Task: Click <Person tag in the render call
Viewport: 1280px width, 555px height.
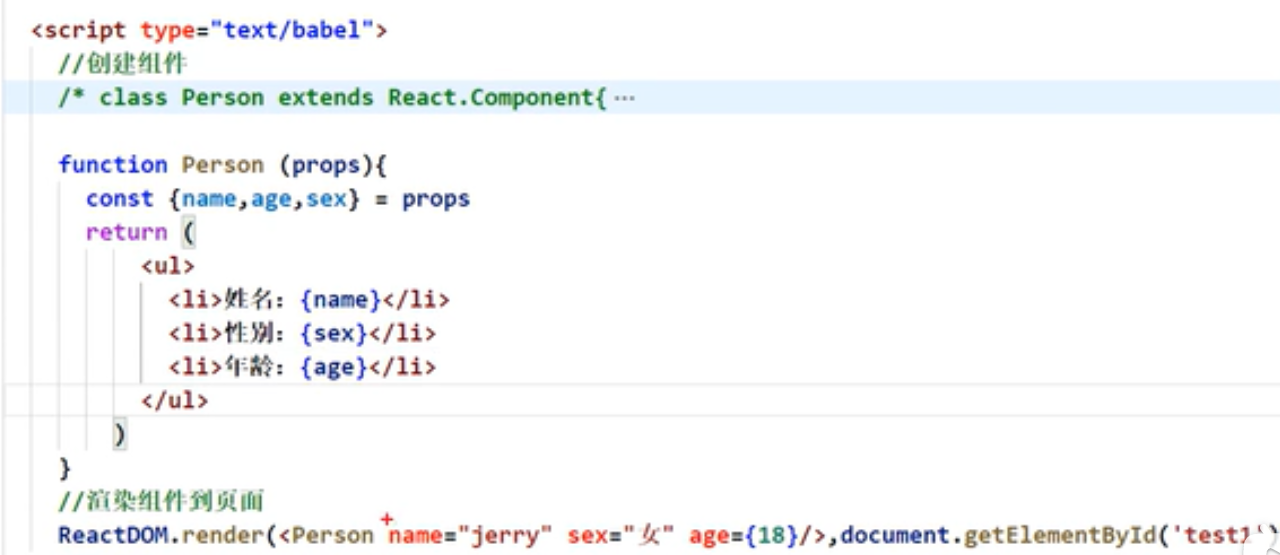Action: [325, 536]
